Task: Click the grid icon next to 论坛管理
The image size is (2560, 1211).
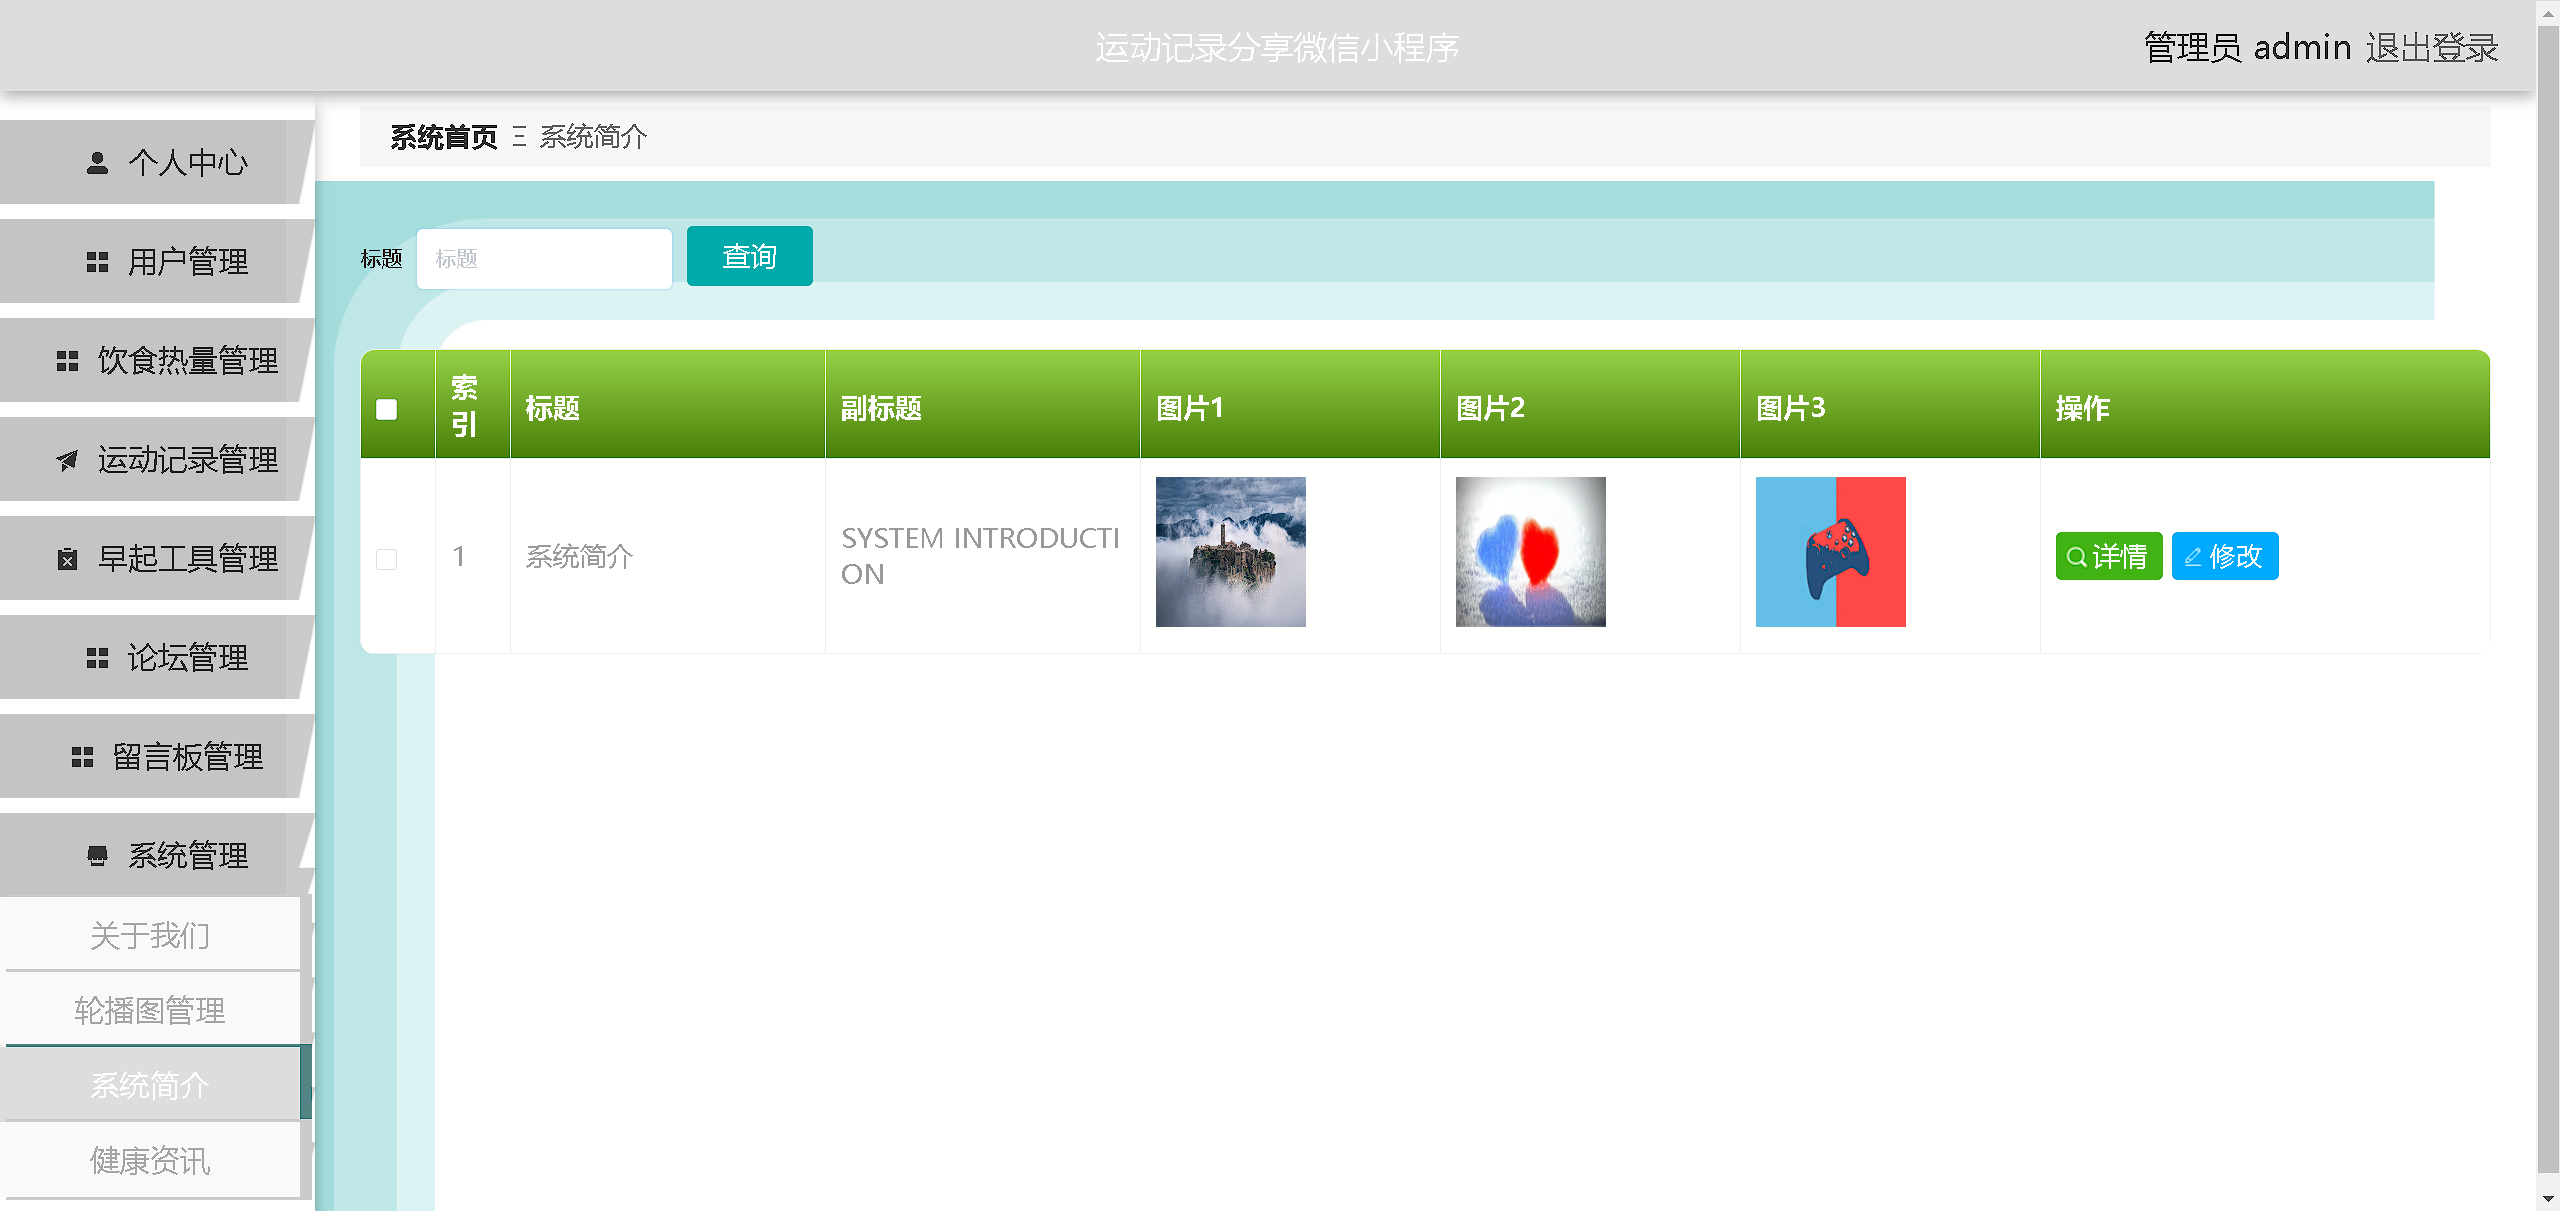Action: coord(97,658)
